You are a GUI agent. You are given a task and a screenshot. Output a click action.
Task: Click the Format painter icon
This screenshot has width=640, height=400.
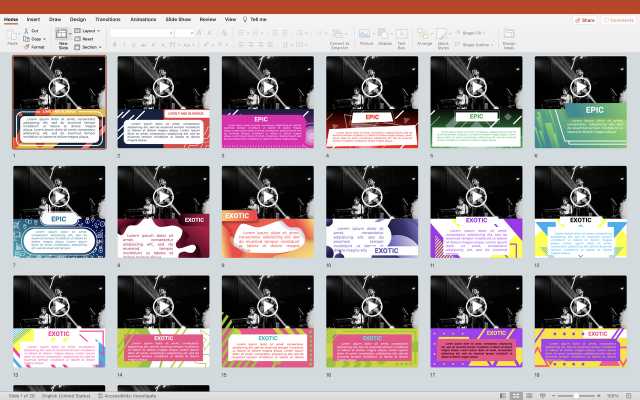point(35,46)
